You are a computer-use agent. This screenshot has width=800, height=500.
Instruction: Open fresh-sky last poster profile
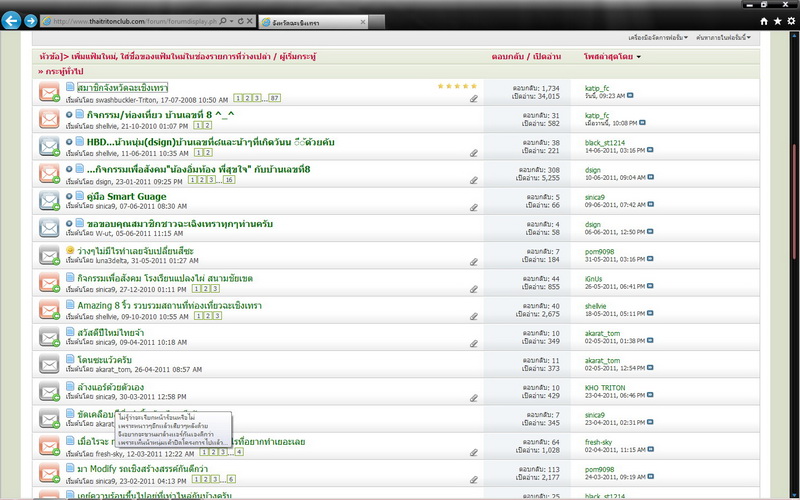[x=599, y=442]
